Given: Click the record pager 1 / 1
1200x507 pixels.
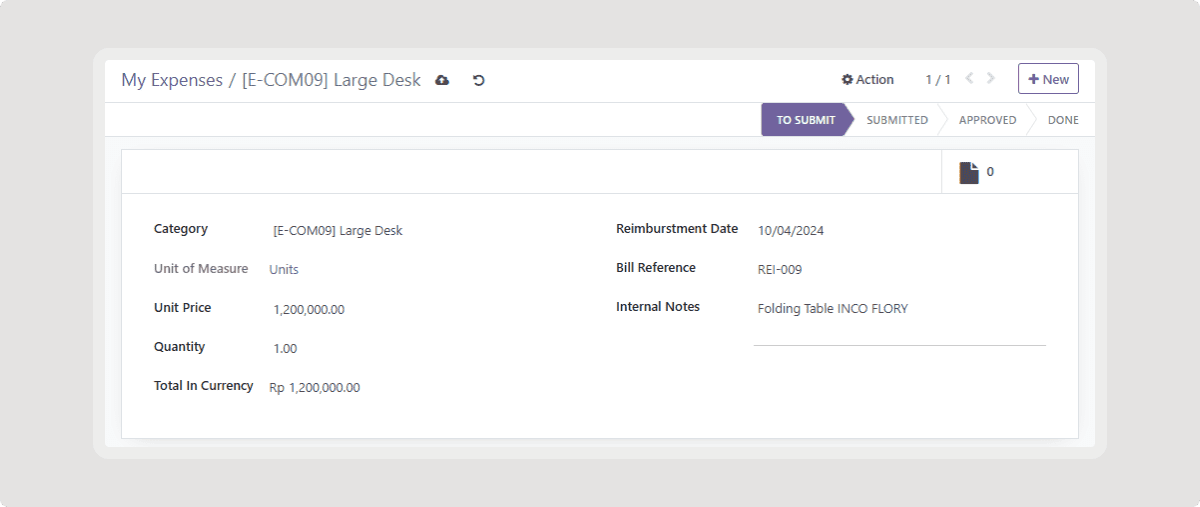Looking at the screenshot, I should point(937,80).
